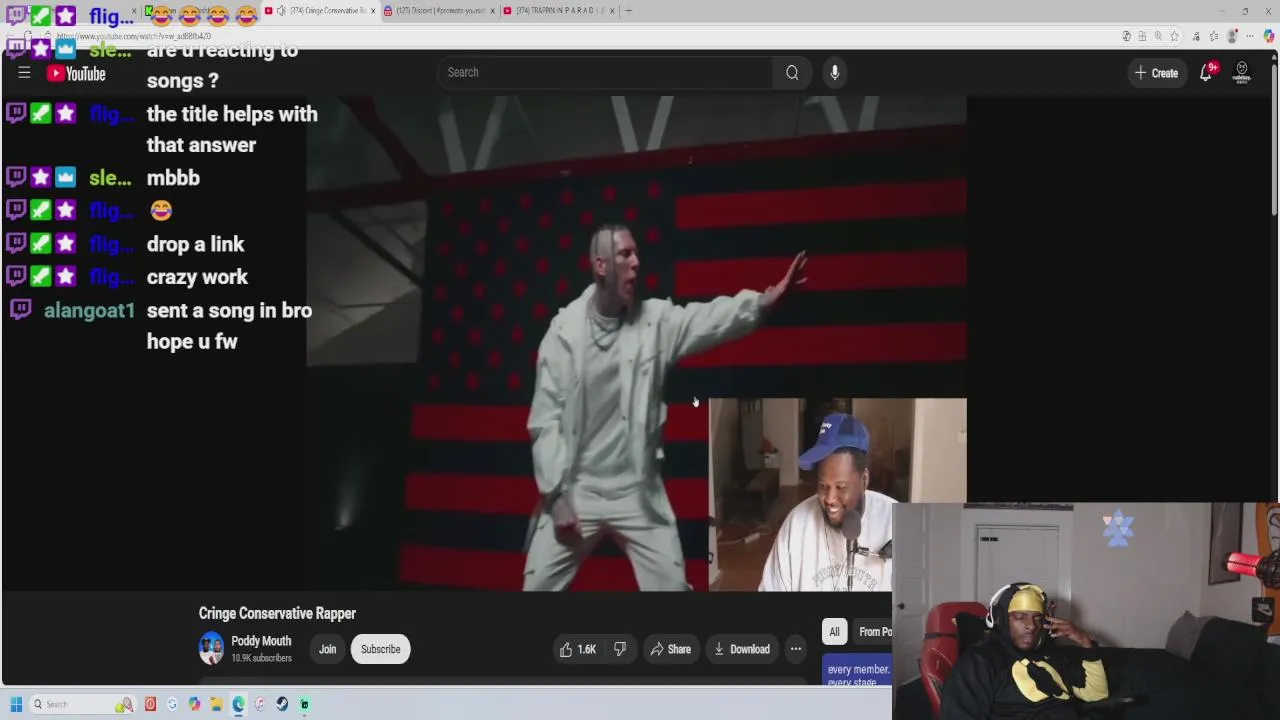Select the 'From Po...' filter chip
The height and width of the screenshot is (720, 1280).
[x=874, y=631]
